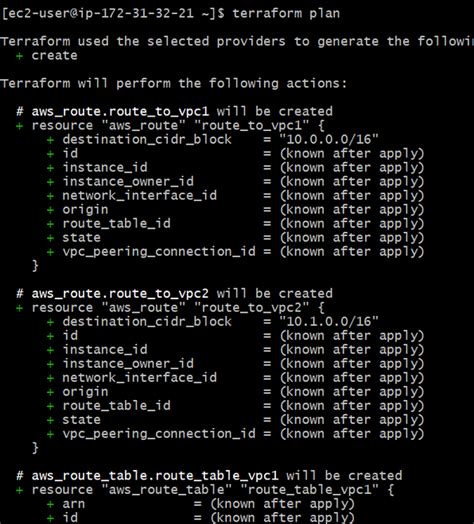Click vpc_peering_connection_id in the route_to_vpc1 block
This screenshot has height=524, width=474.
click(x=159, y=252)
